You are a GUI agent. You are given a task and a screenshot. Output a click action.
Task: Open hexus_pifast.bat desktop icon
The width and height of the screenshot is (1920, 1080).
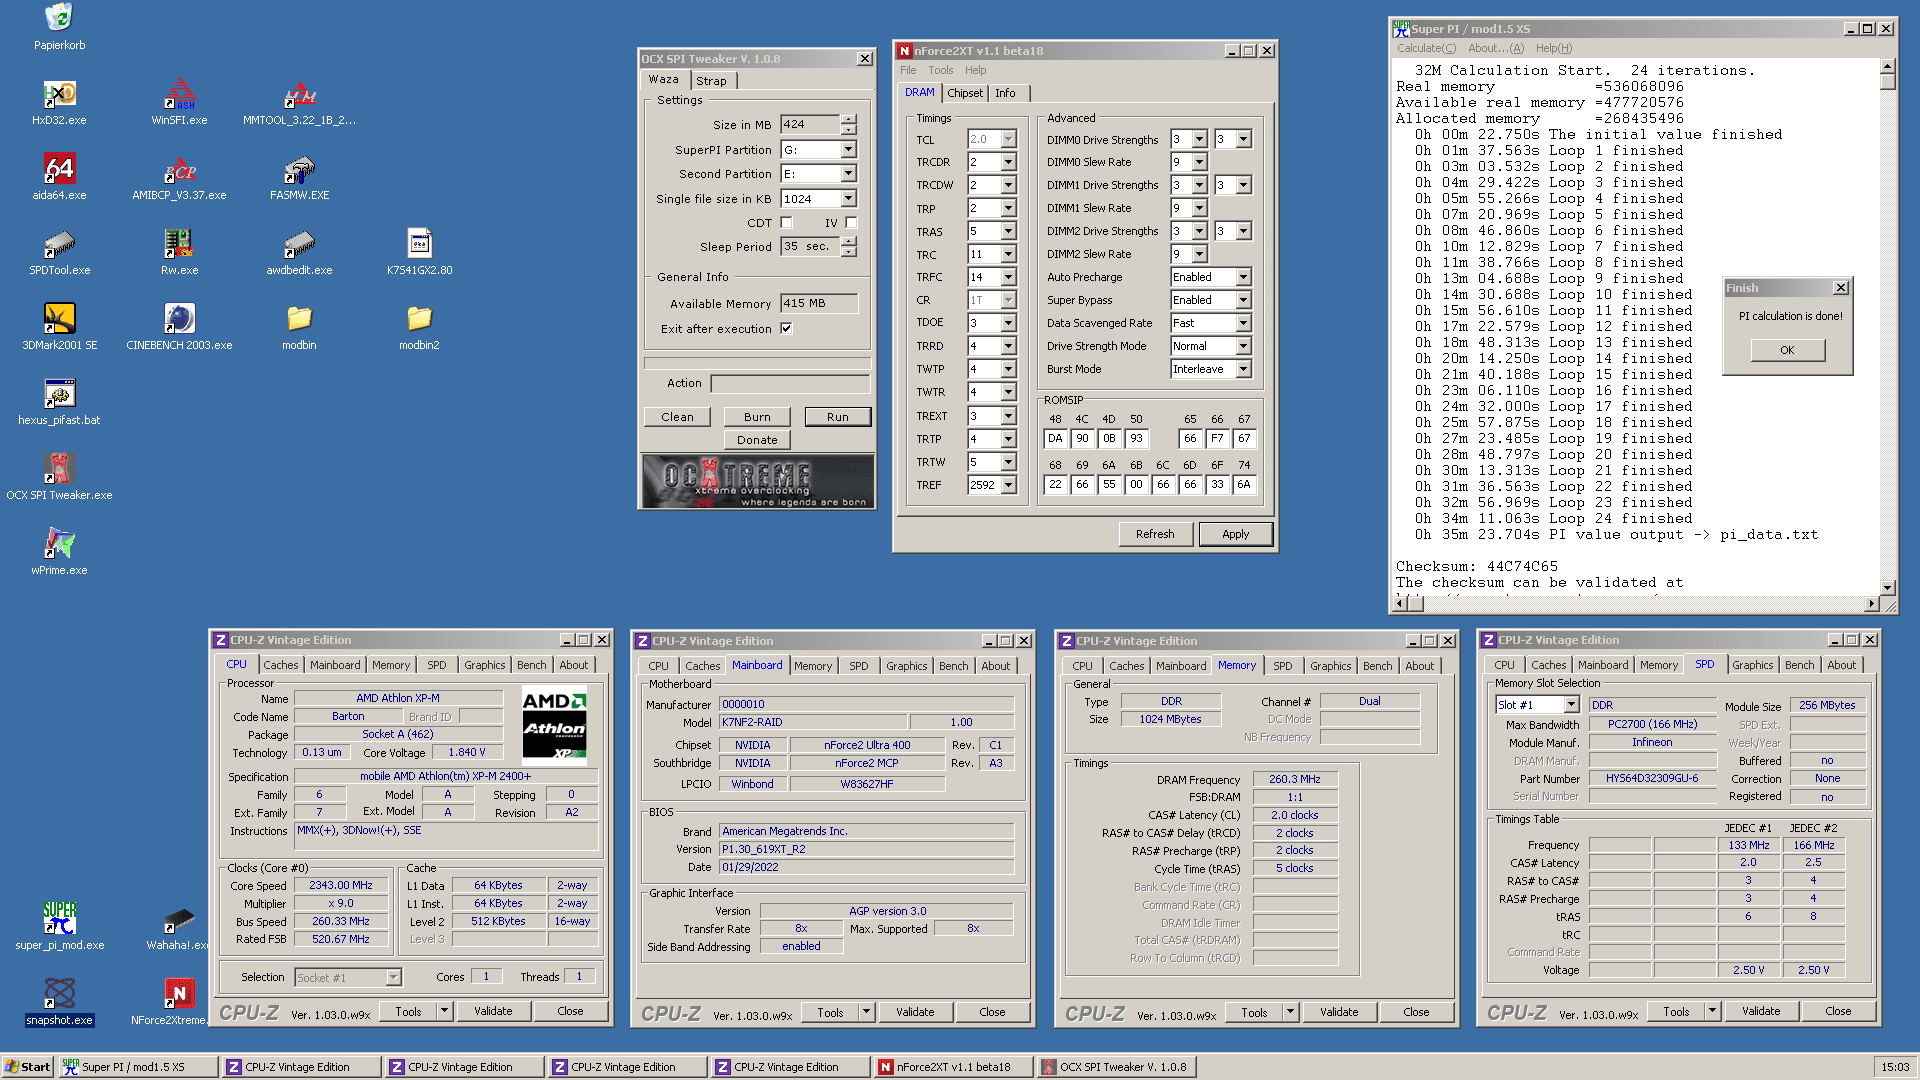[x=59, y=394]
